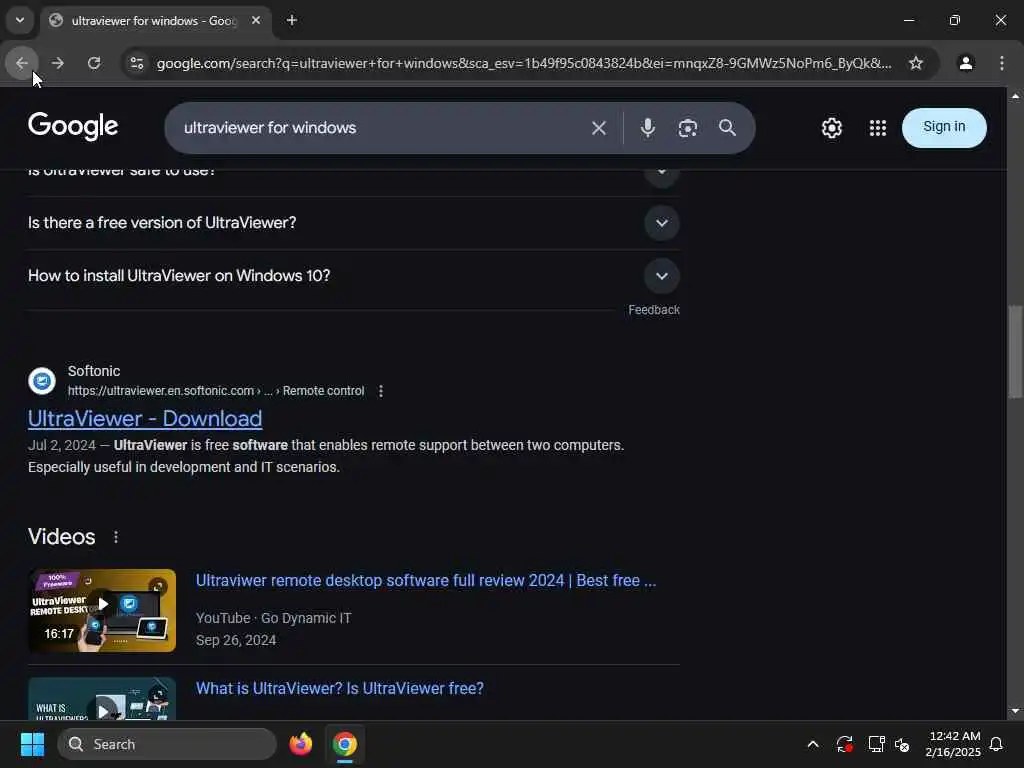Click the Softonic URL breadcrumb text
The height and width of the screenshot is (768, 1024).
tap(216, 391)
